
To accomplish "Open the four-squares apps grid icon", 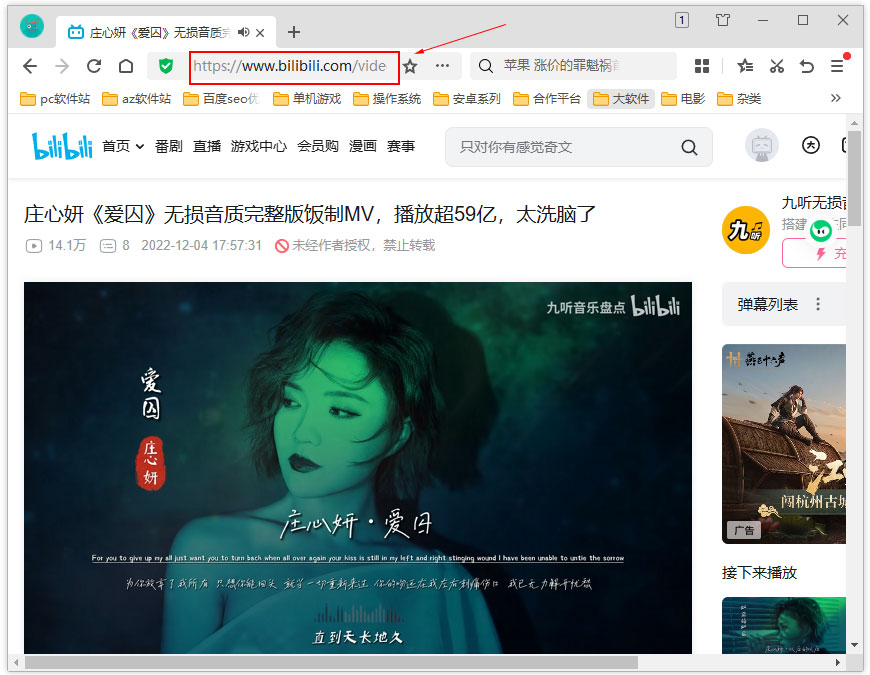I will (x=702, y=66).
